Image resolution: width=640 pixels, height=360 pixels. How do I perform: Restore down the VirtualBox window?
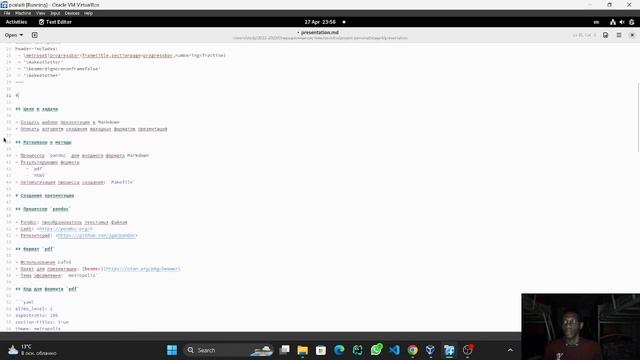point(609,5)
